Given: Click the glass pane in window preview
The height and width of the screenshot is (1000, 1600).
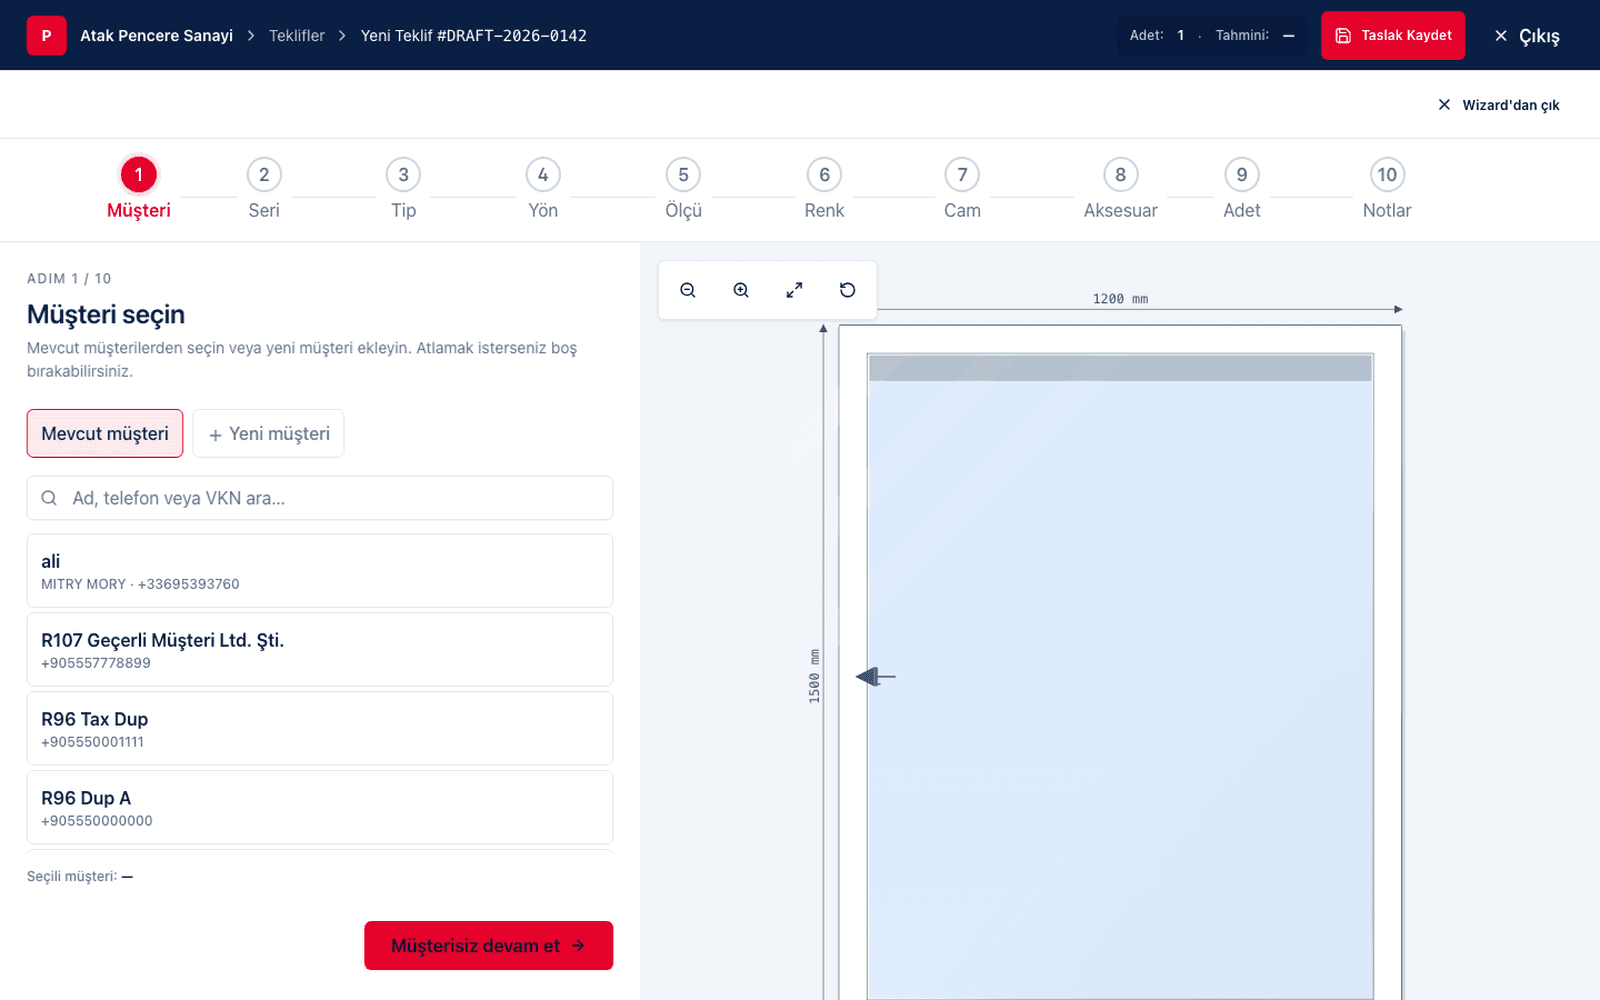Looking at the screenshot, I should coord(1120,676).
